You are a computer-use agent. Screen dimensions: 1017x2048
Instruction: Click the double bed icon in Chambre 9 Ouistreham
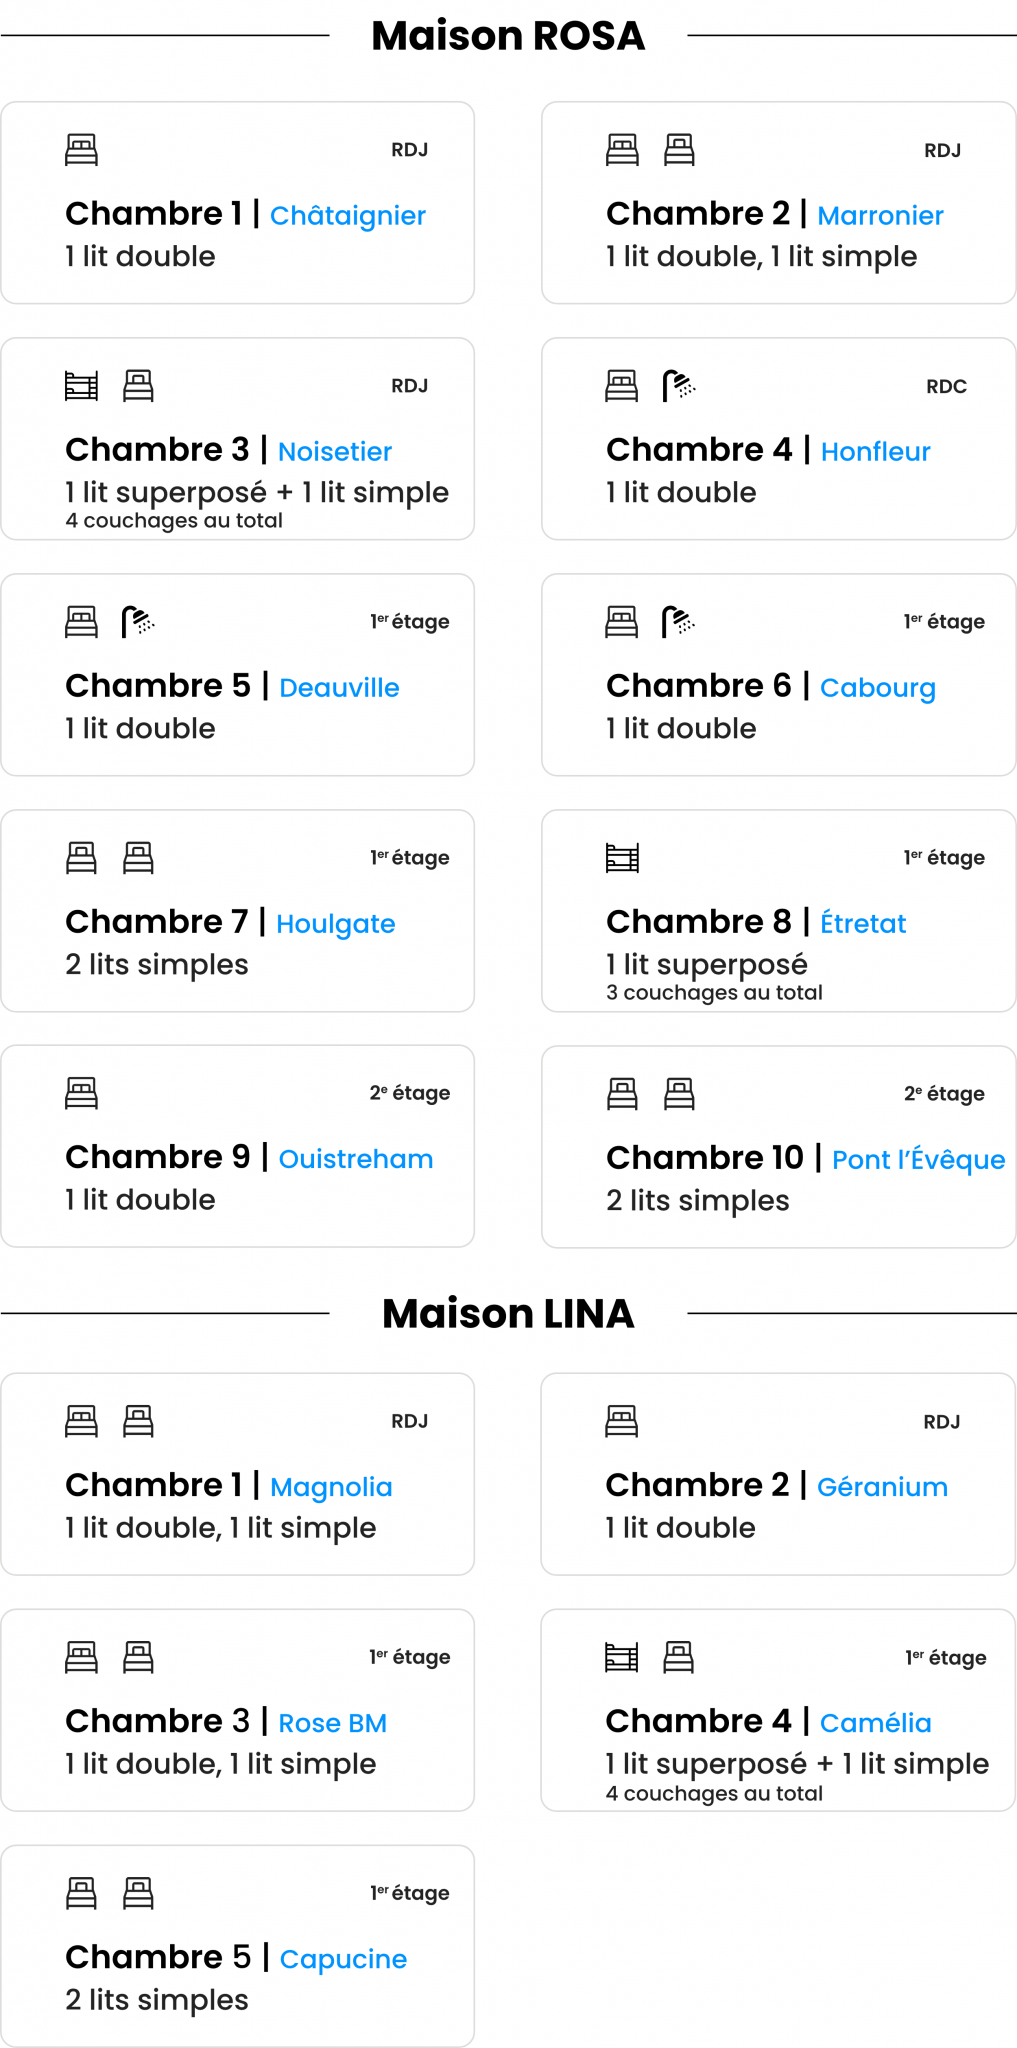(x=81, y=1093)
